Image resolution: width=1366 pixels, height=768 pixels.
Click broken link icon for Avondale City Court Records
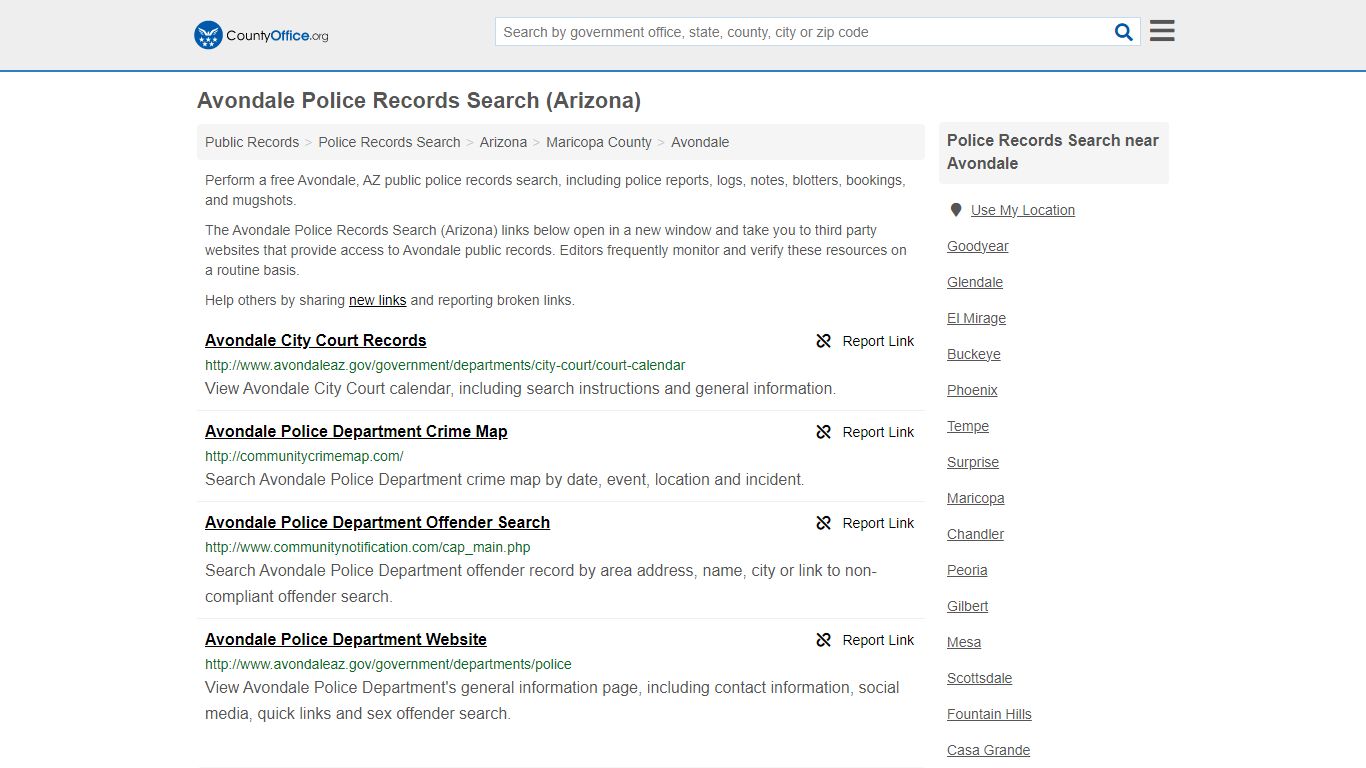[824, 341]
